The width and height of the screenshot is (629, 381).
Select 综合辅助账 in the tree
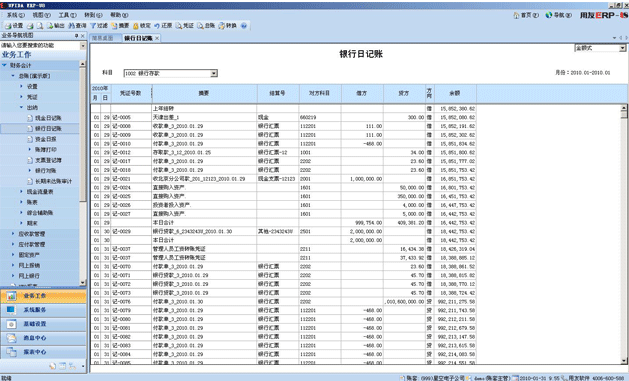click(x=40, y=213)
